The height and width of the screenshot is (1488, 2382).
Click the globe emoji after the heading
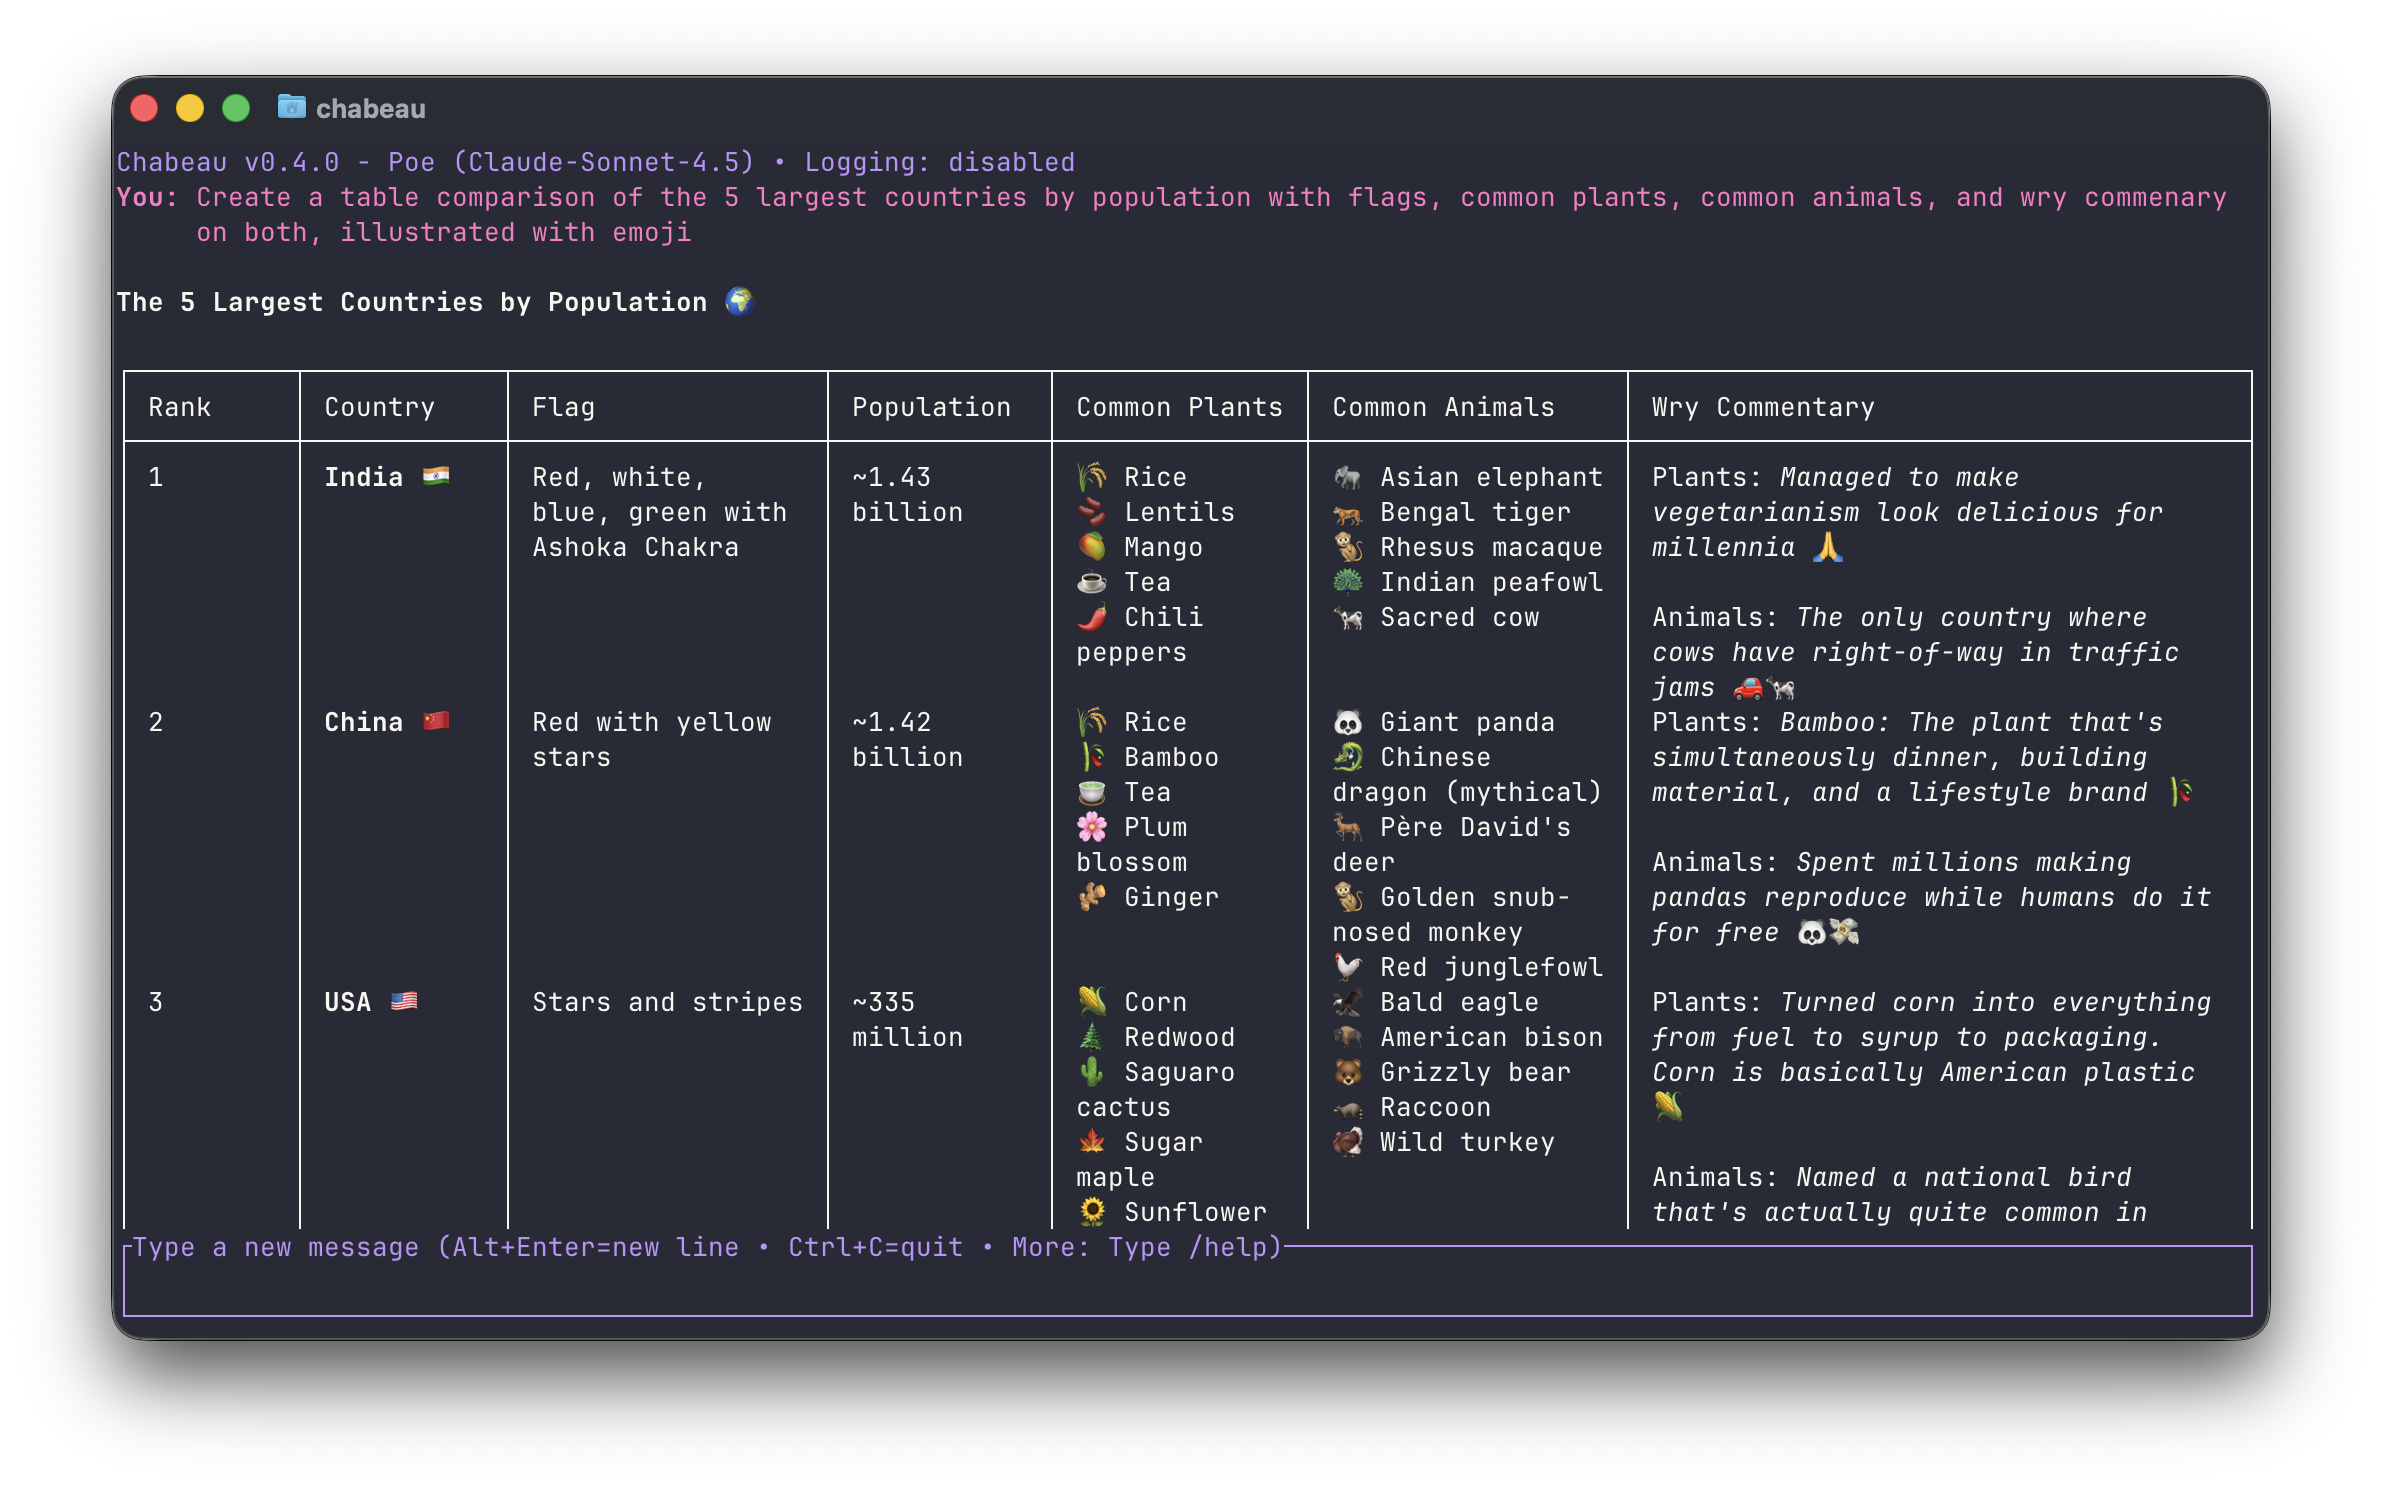coord(739,301)
